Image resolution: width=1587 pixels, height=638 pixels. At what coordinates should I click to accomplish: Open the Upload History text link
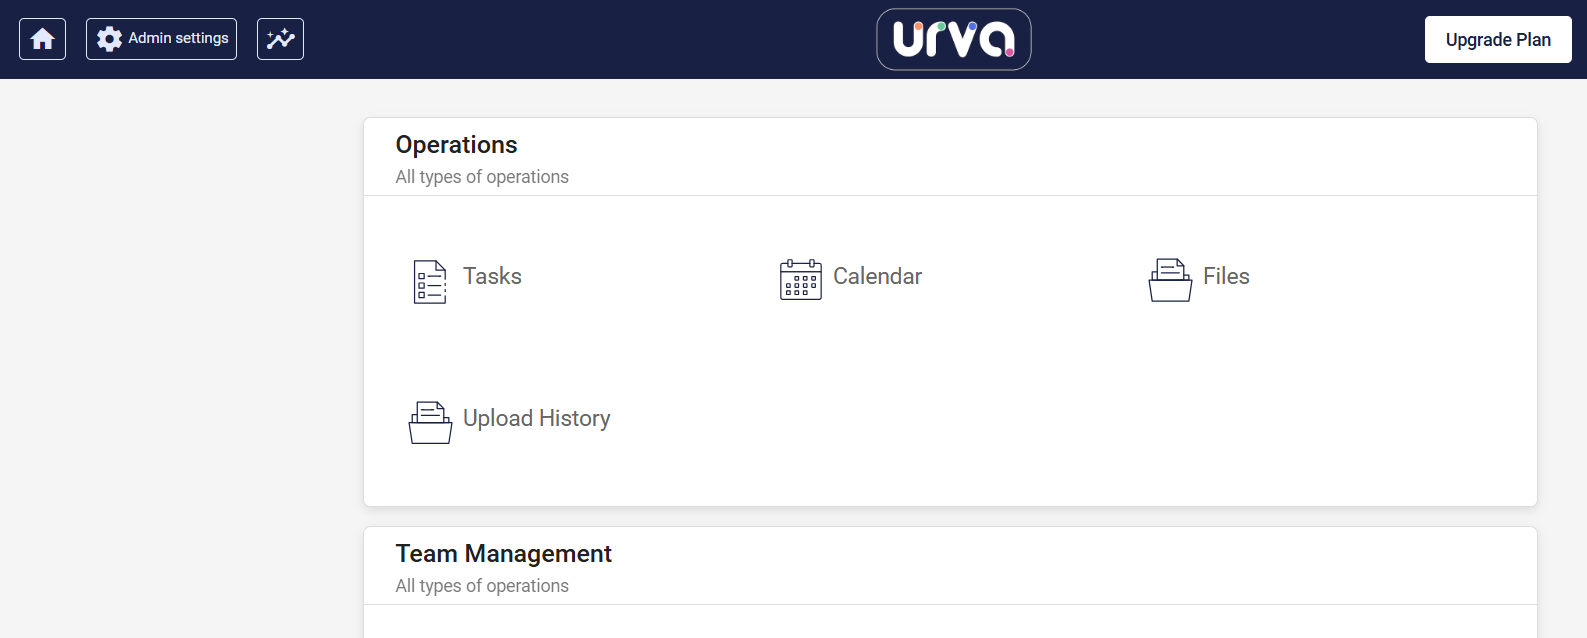(x=536, y=418)
